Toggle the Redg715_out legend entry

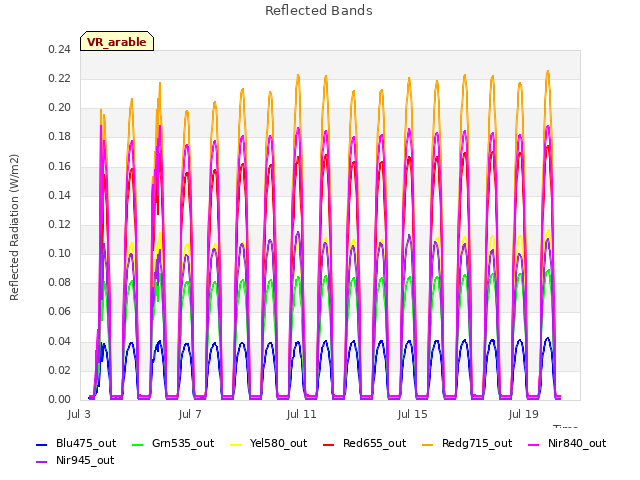pos(467,443)
